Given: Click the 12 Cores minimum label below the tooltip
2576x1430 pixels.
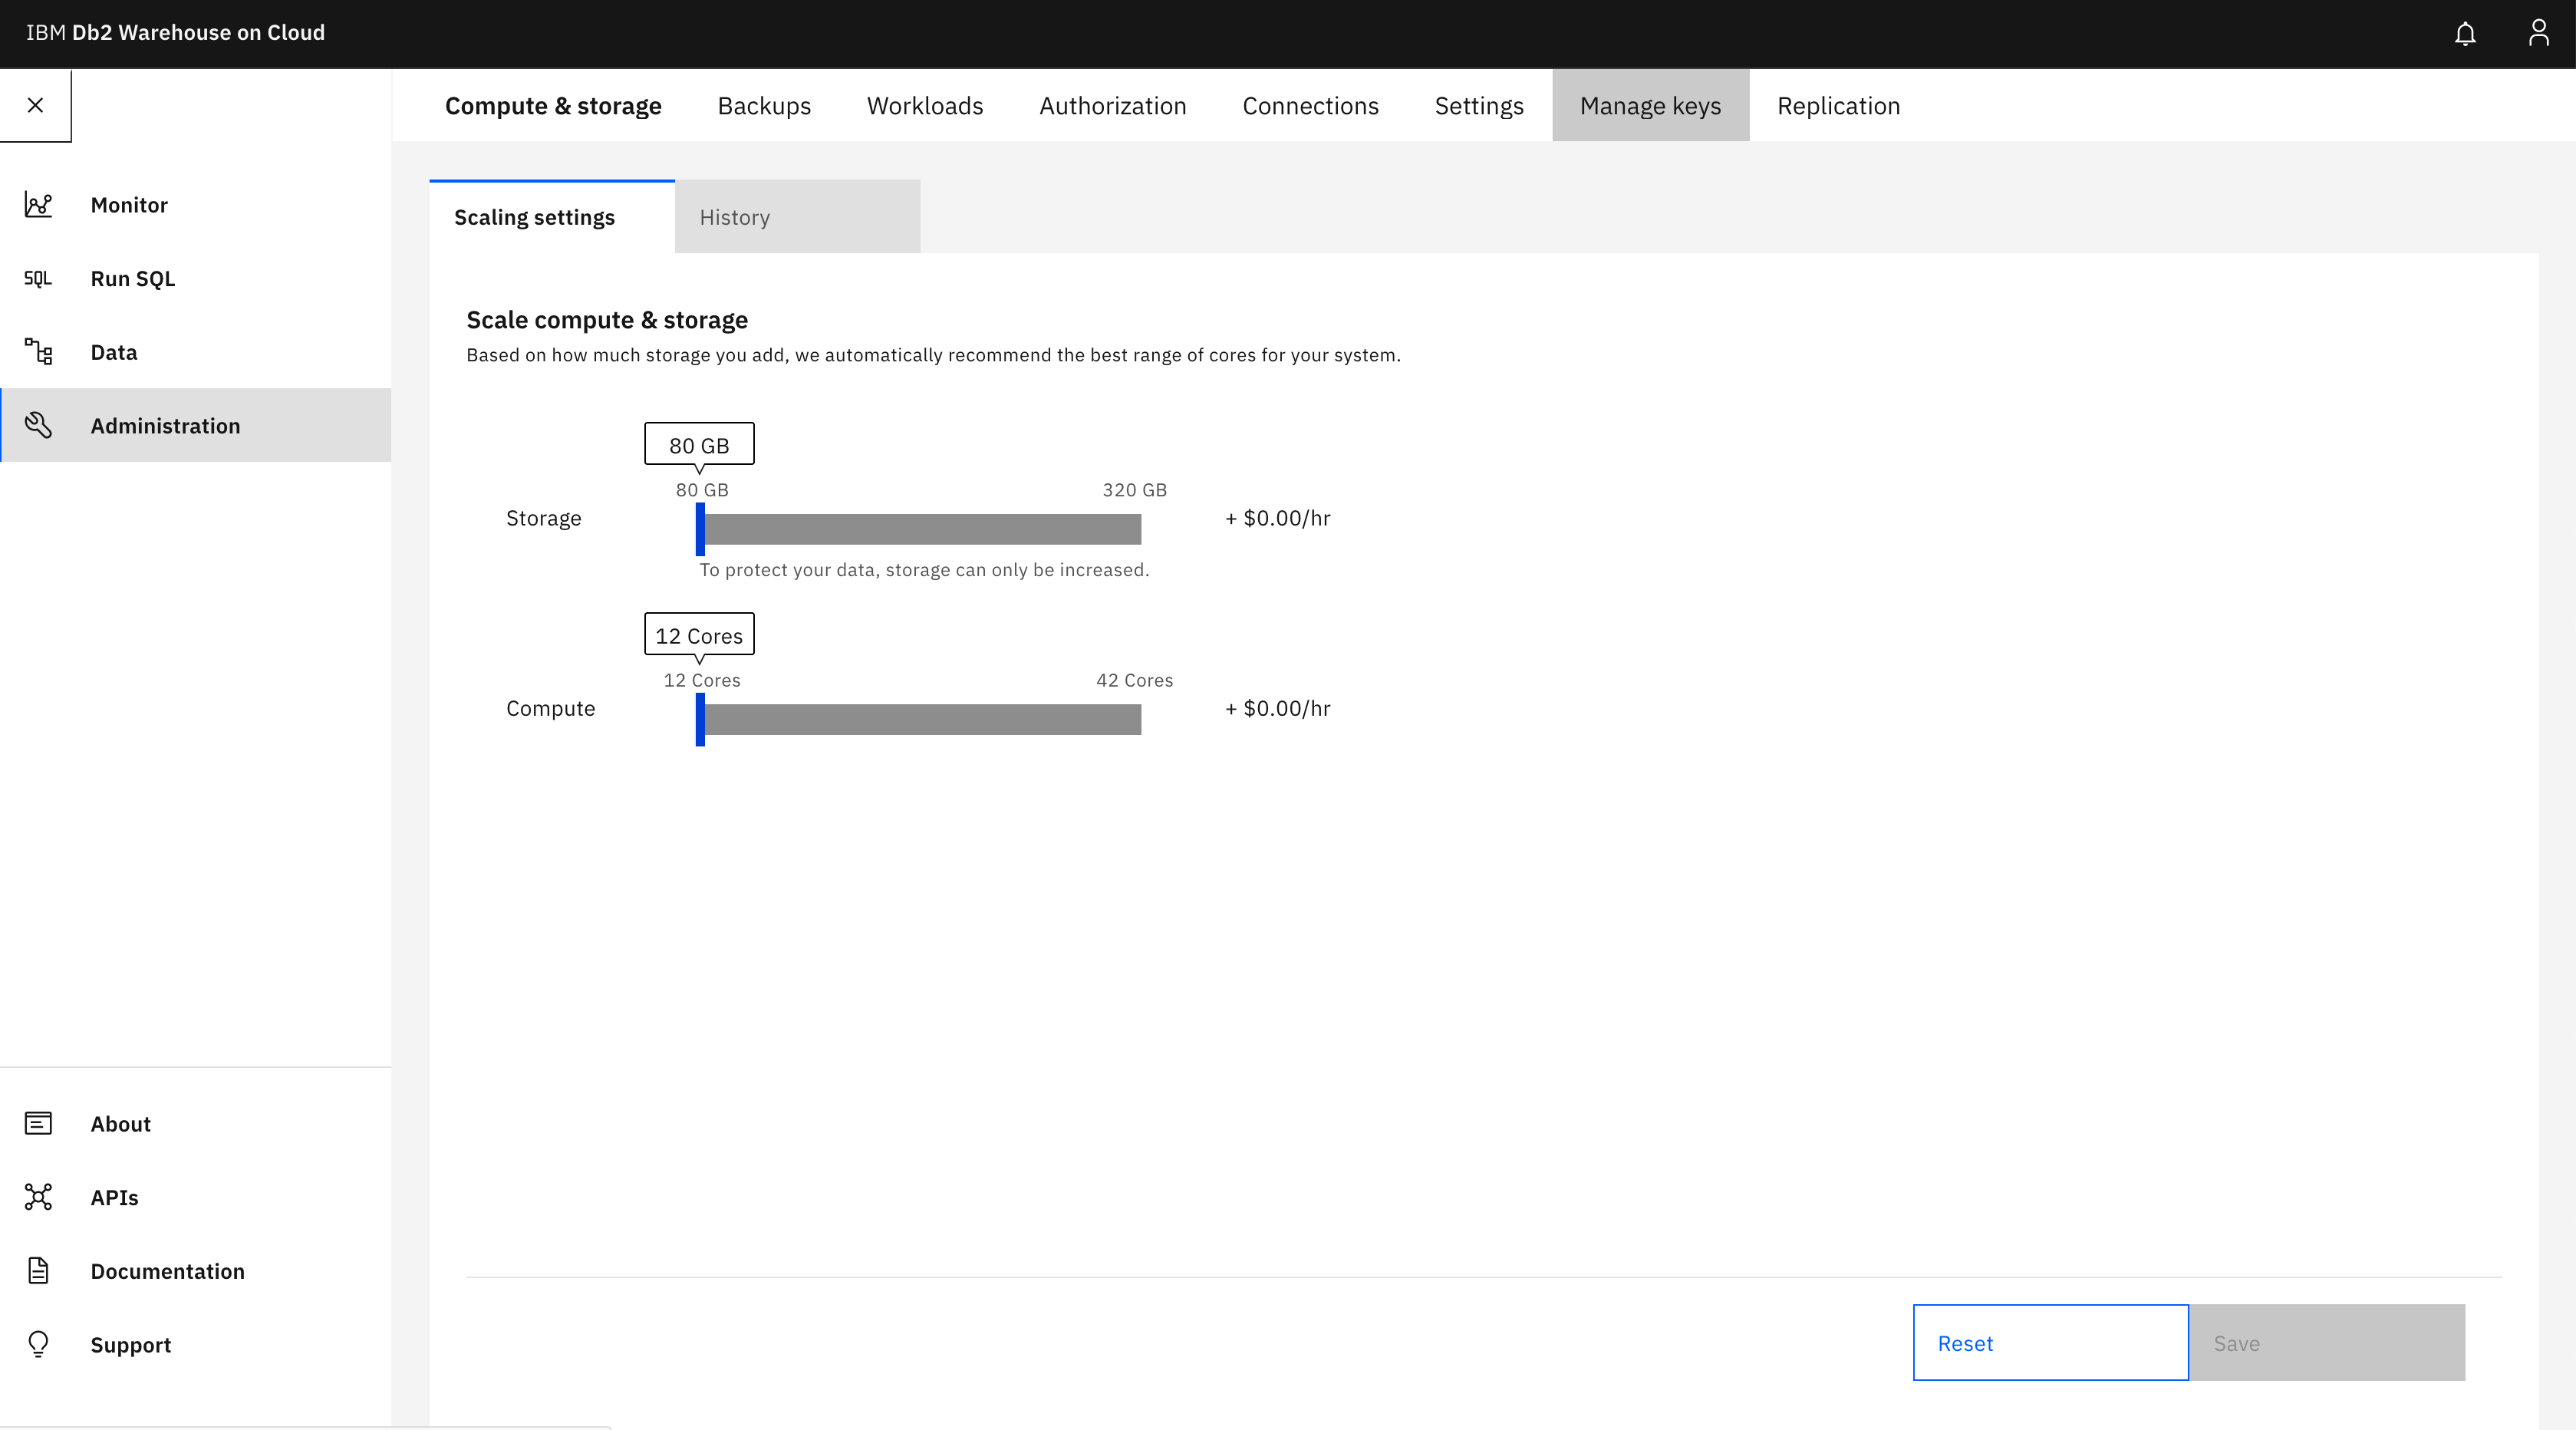Looking at the screenshot, I should pos(702,680).
